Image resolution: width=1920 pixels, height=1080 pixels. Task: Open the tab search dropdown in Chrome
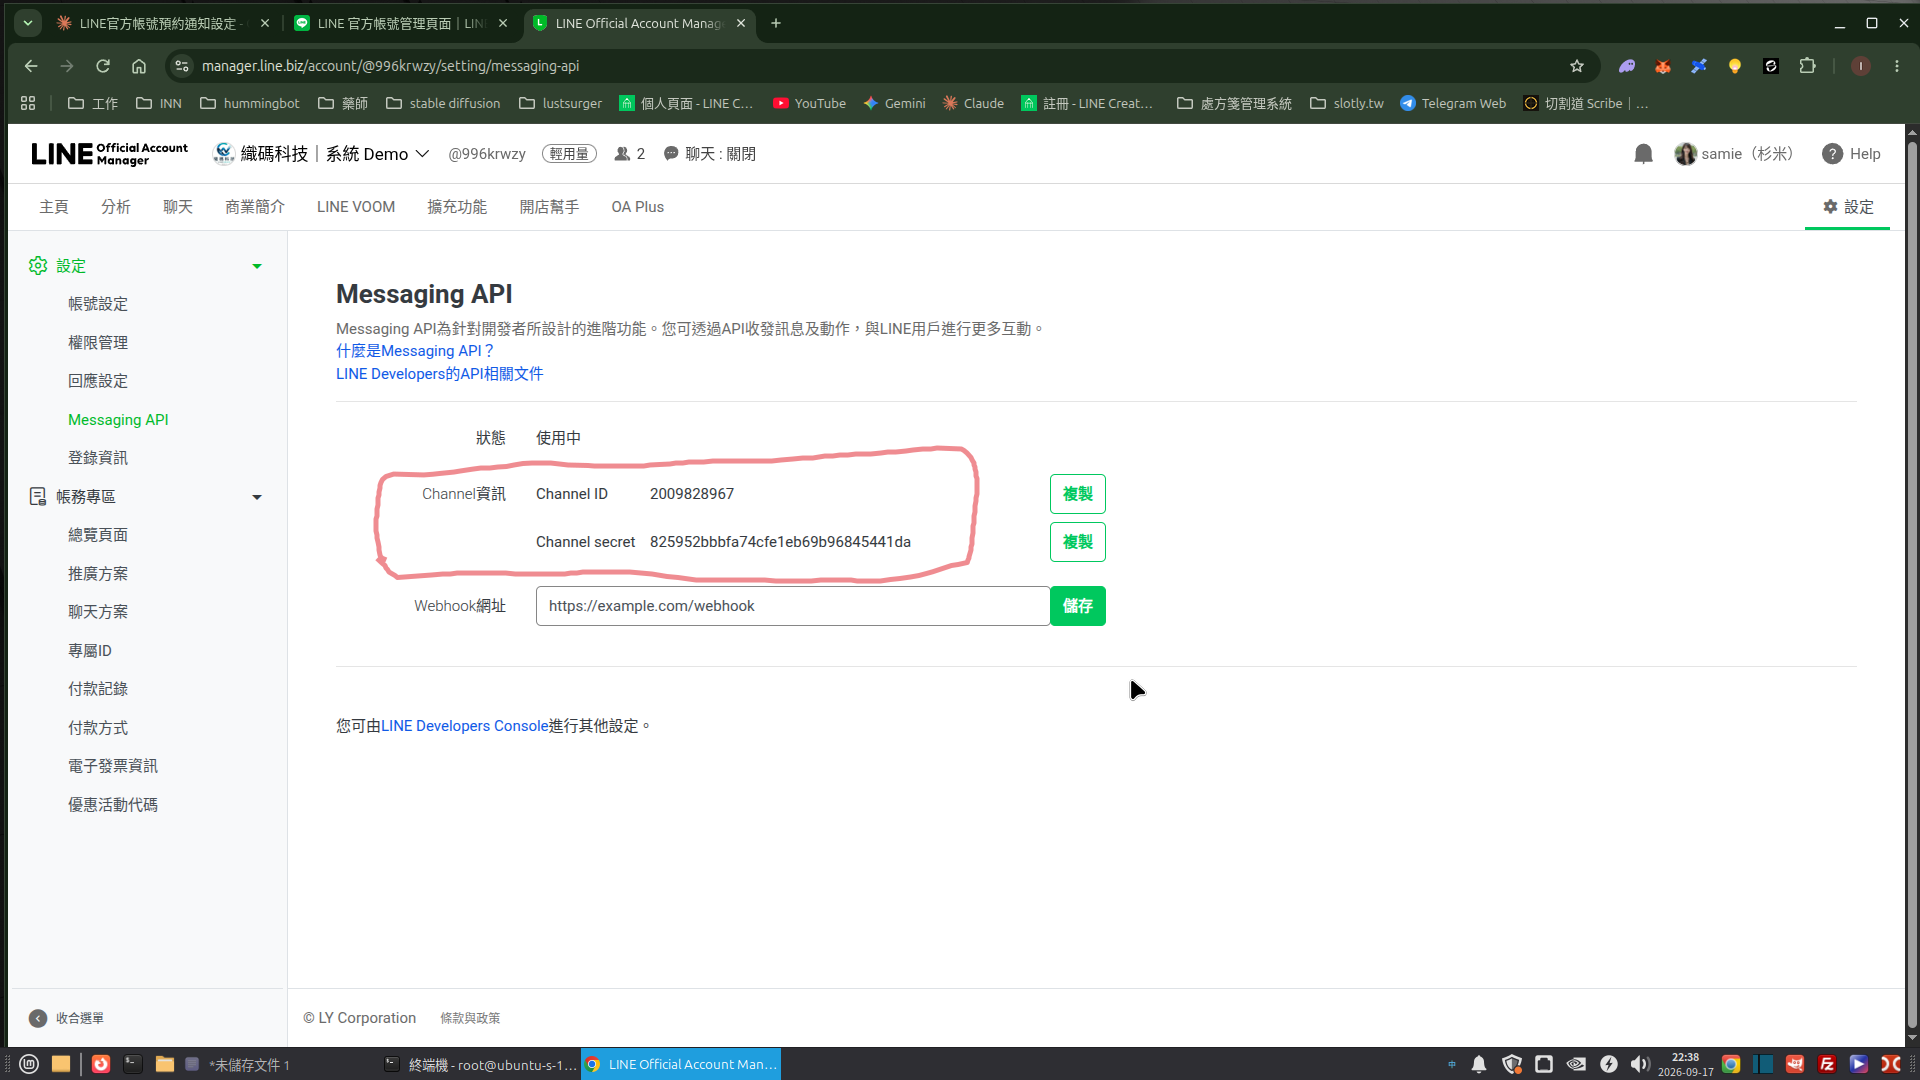tap(28, 23)
